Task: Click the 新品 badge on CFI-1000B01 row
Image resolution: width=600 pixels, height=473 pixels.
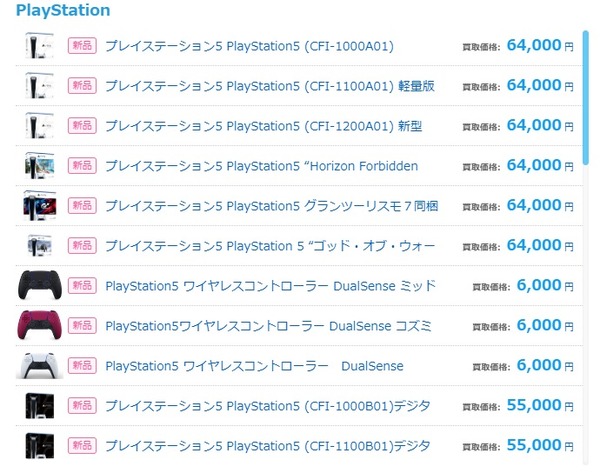Action: [82, 405]
